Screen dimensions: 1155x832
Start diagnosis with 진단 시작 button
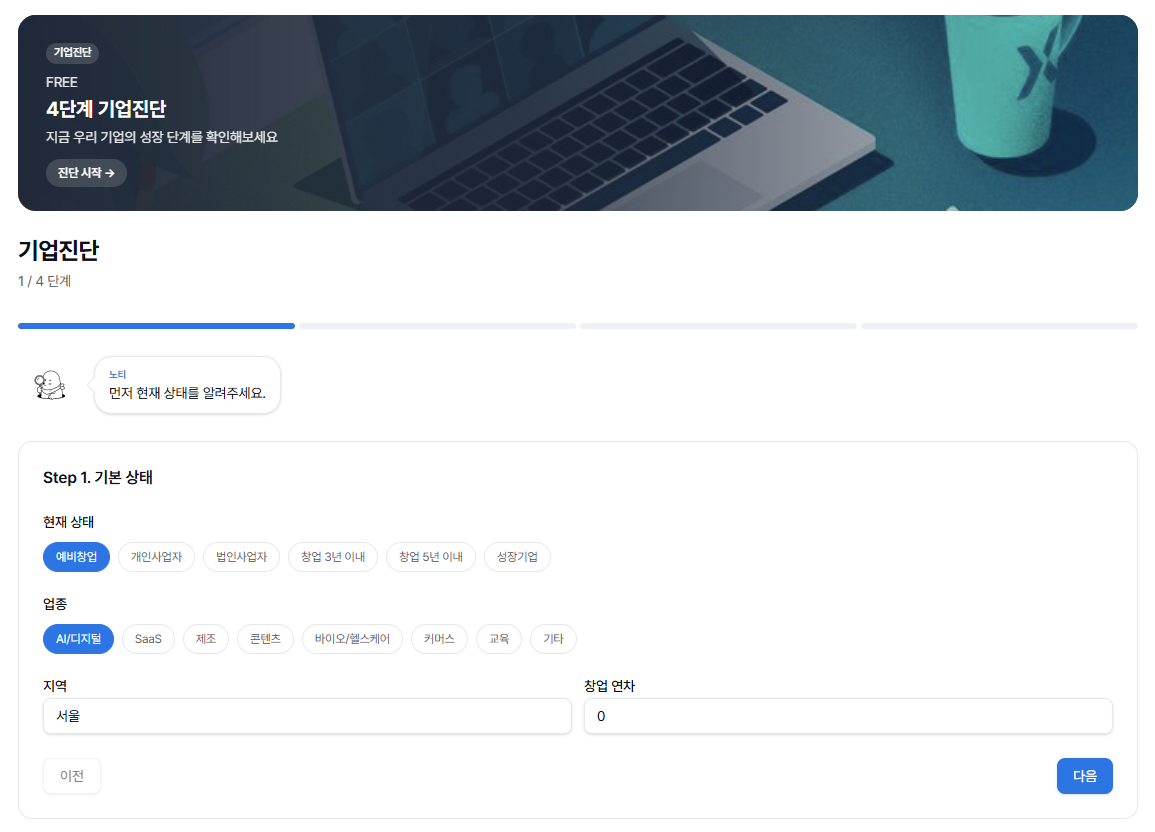86,173
